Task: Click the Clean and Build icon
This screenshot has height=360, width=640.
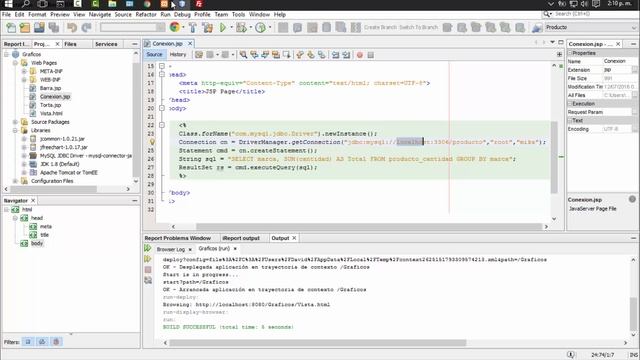Action: point(207,27)
